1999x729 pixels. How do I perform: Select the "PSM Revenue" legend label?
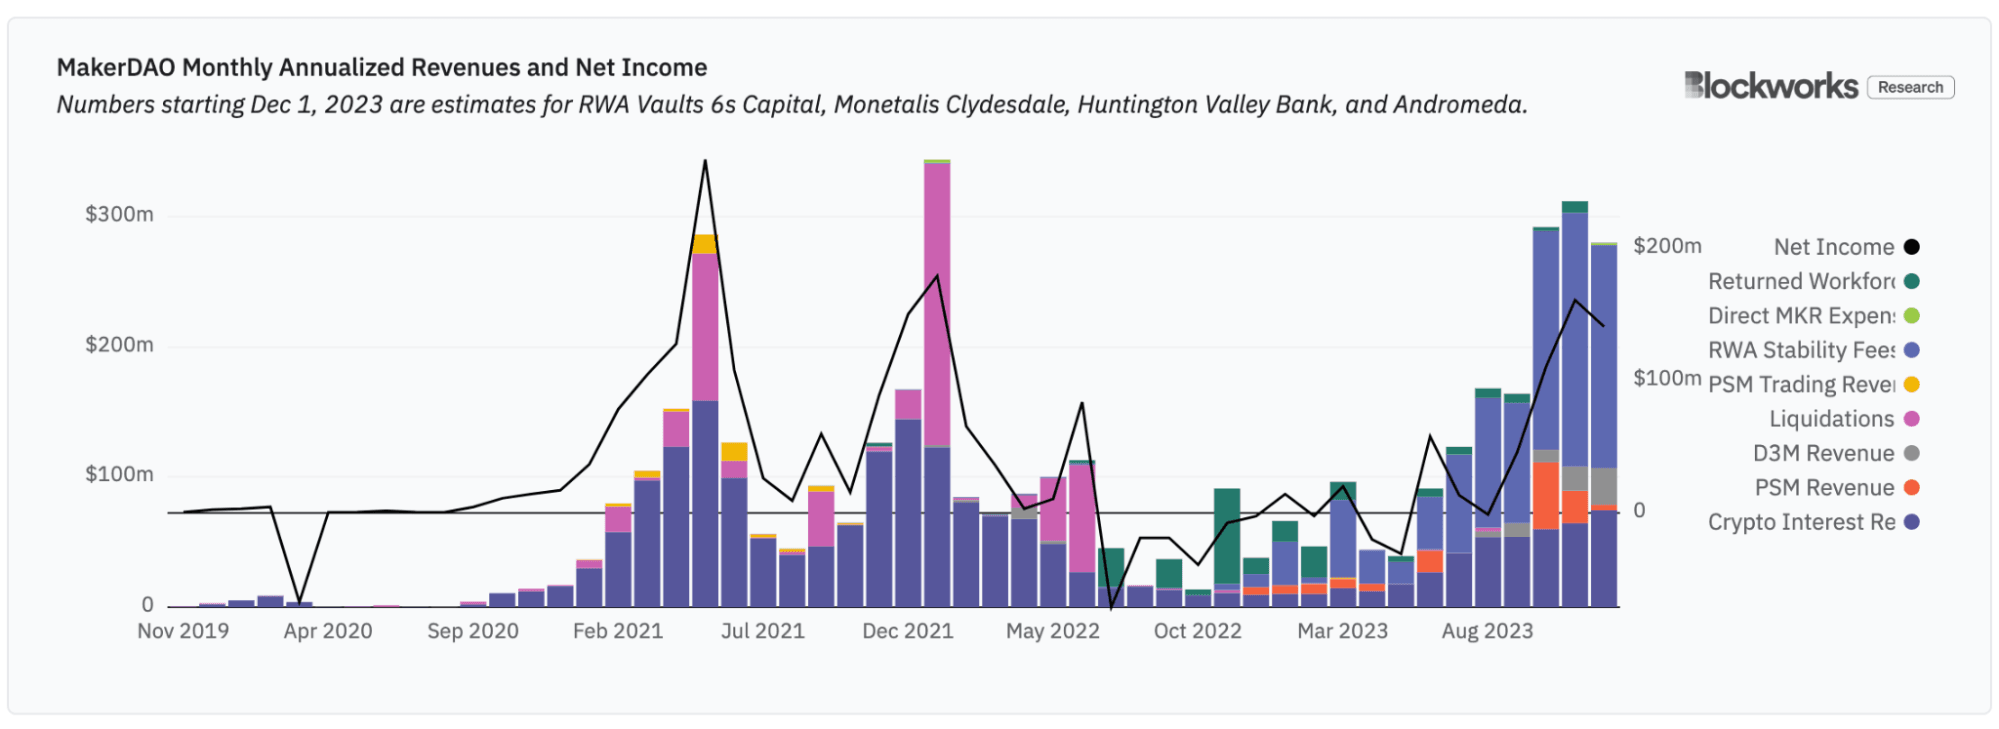click(x=1825, y=487)
